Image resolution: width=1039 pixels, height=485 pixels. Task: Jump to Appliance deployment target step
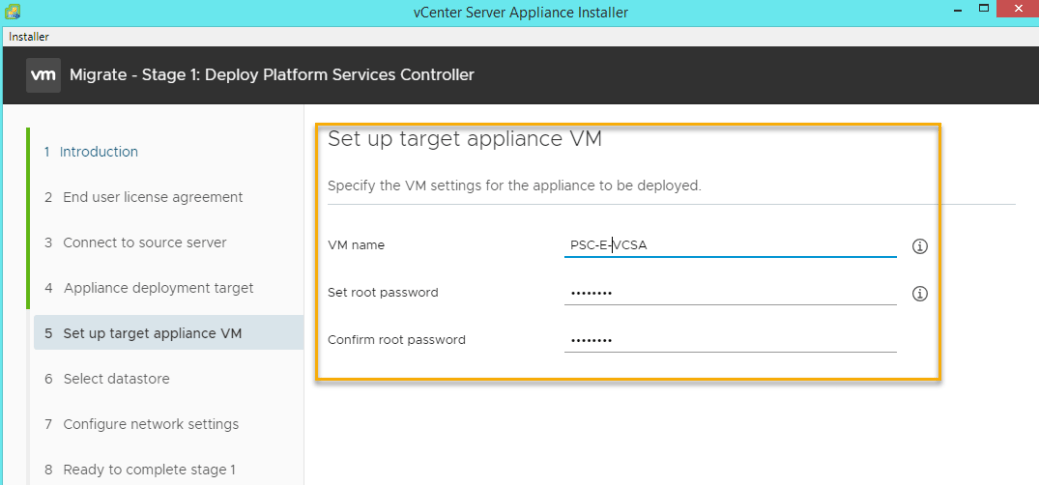(x=158, y=288)
